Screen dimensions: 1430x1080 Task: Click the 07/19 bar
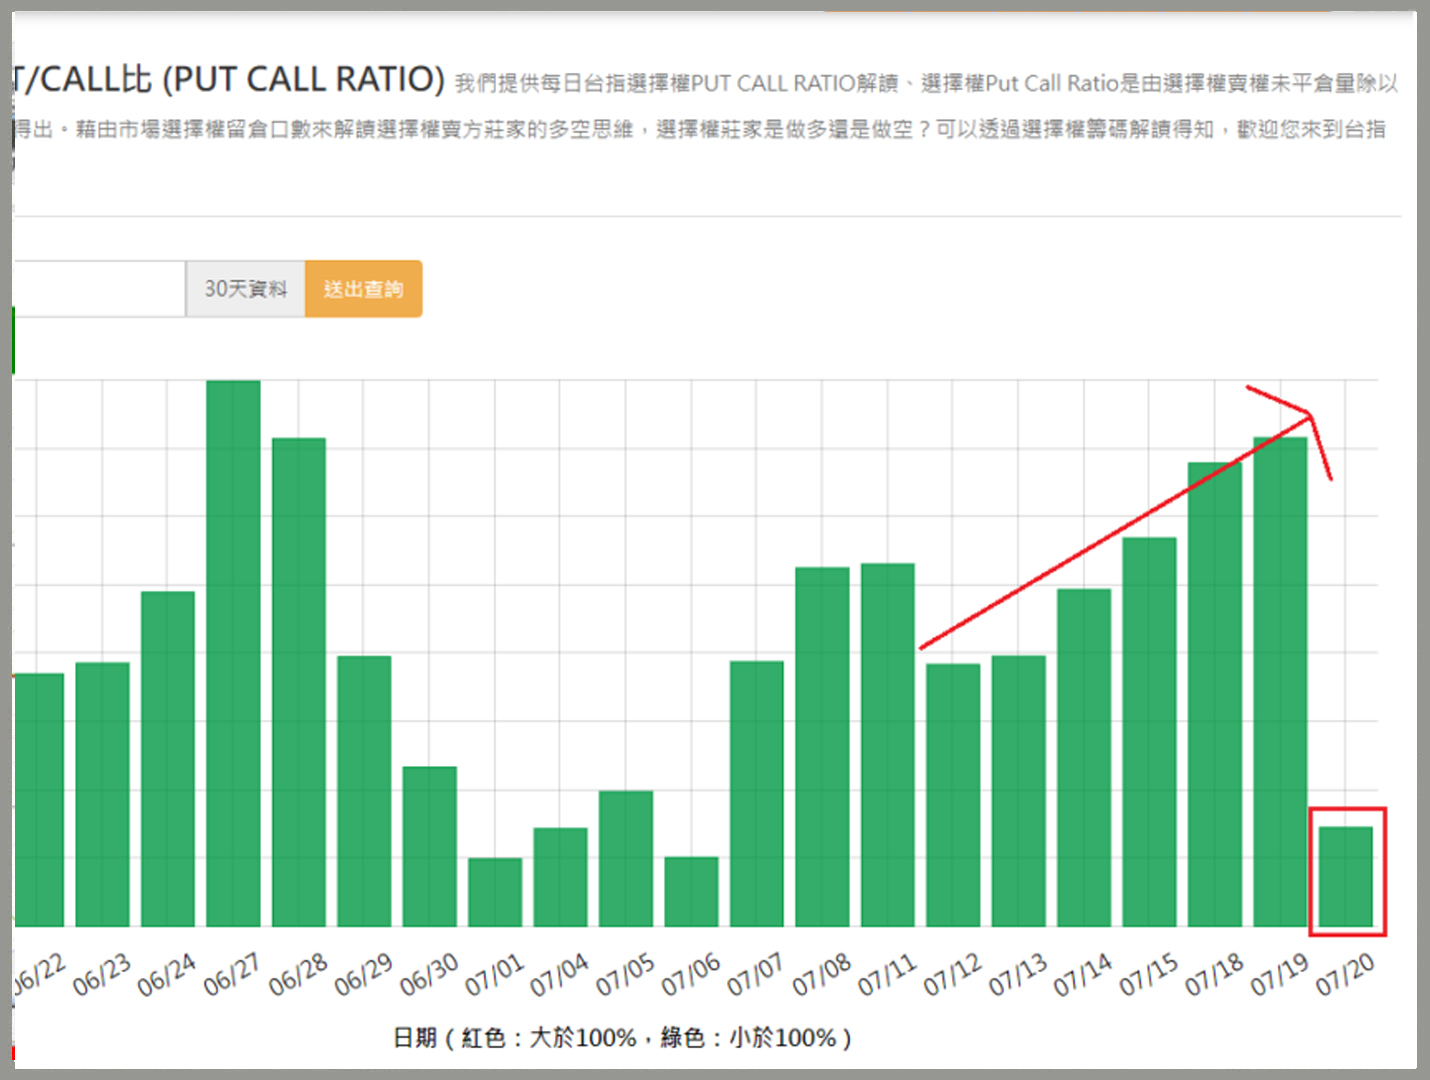tap(1280, 682)
